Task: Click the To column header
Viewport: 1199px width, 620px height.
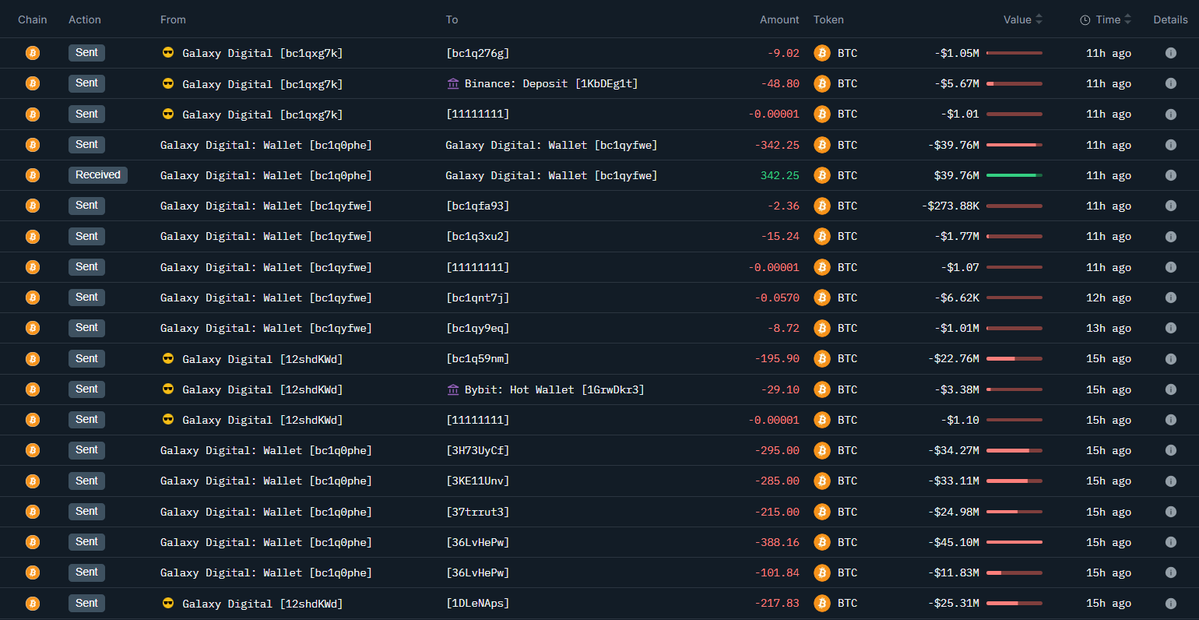Action: tap(452, 20)
